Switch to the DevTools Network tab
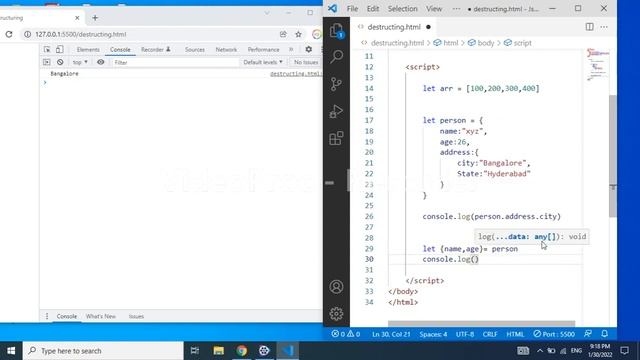 (x=226, y=49)
